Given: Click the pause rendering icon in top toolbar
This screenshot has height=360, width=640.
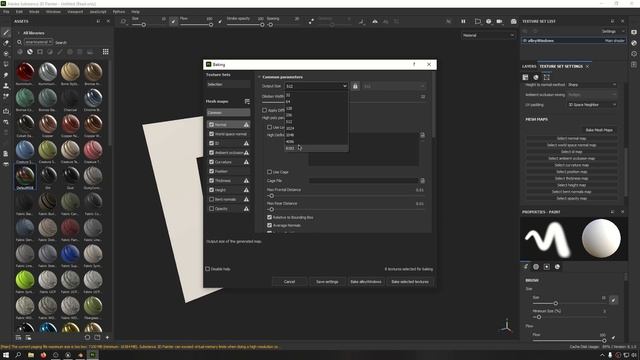Looking at the screenshot, I should [x=463, y=21].
